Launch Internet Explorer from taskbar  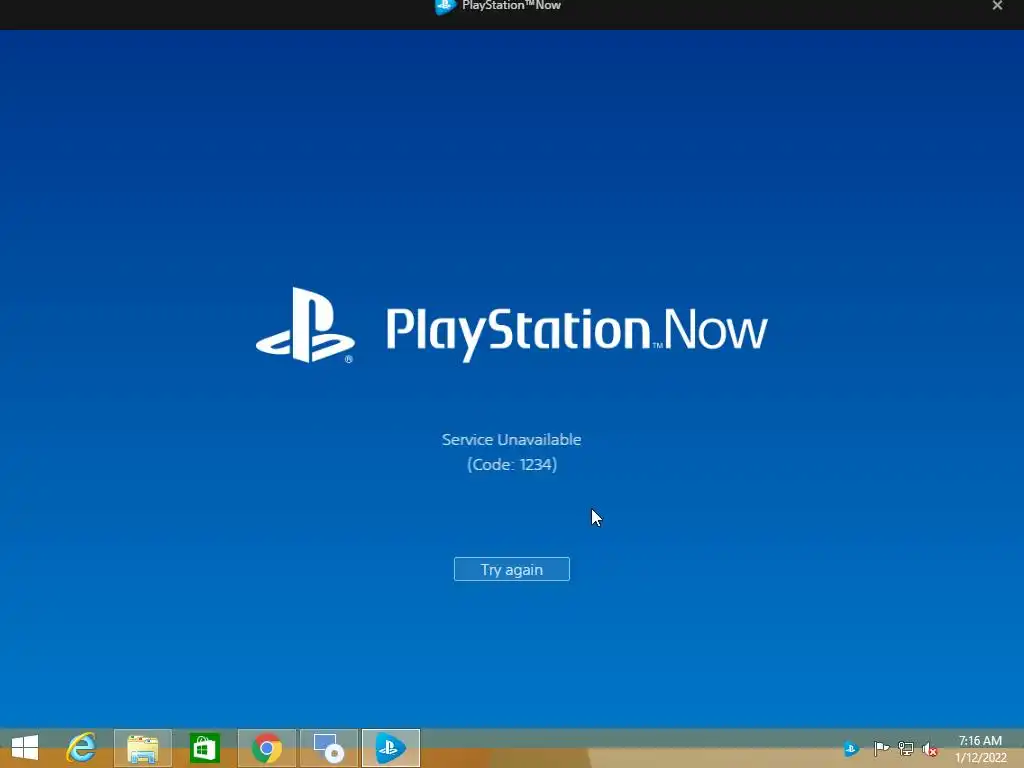[x=81, y=748]
